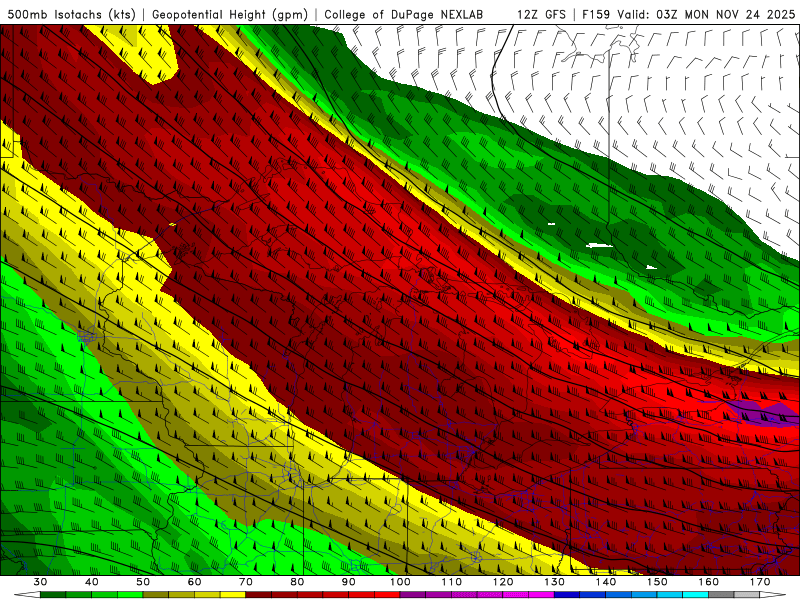800x600 pixels.
Task: Click the cyan swatch just left of 160
Action: [695, 595]
